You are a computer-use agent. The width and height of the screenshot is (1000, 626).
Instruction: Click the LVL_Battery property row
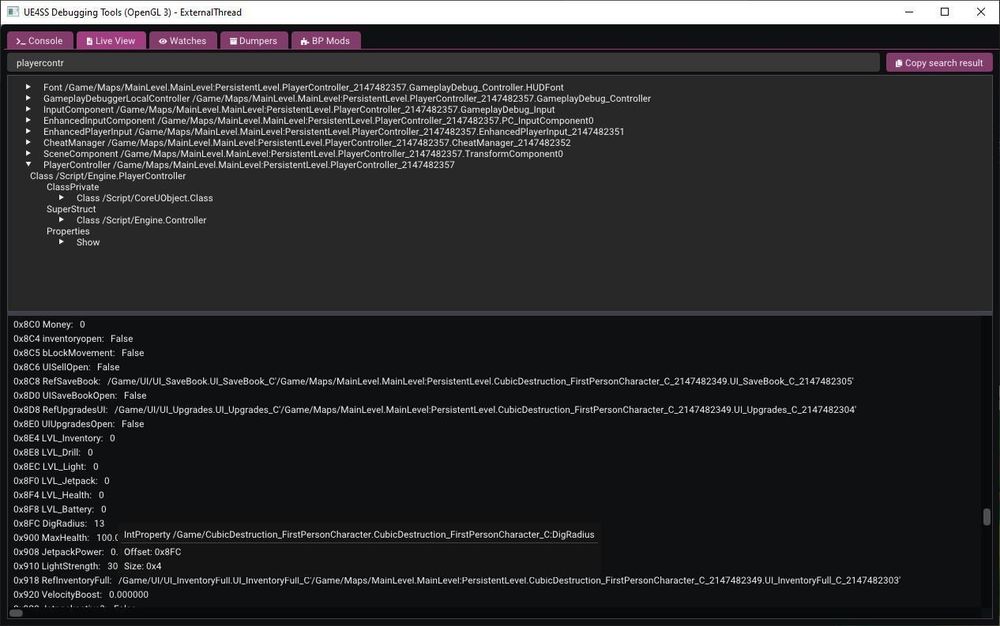(60, 509)
